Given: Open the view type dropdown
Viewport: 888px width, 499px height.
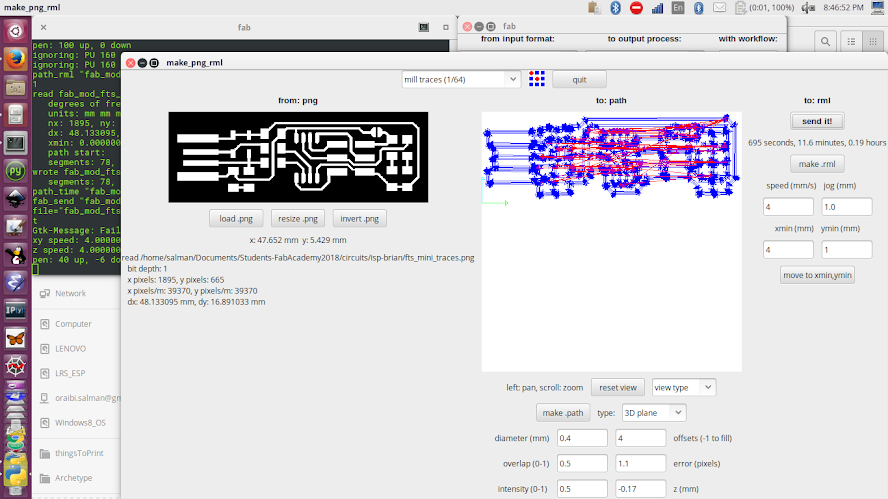Looking at the screenshot, I should [684, 387].
